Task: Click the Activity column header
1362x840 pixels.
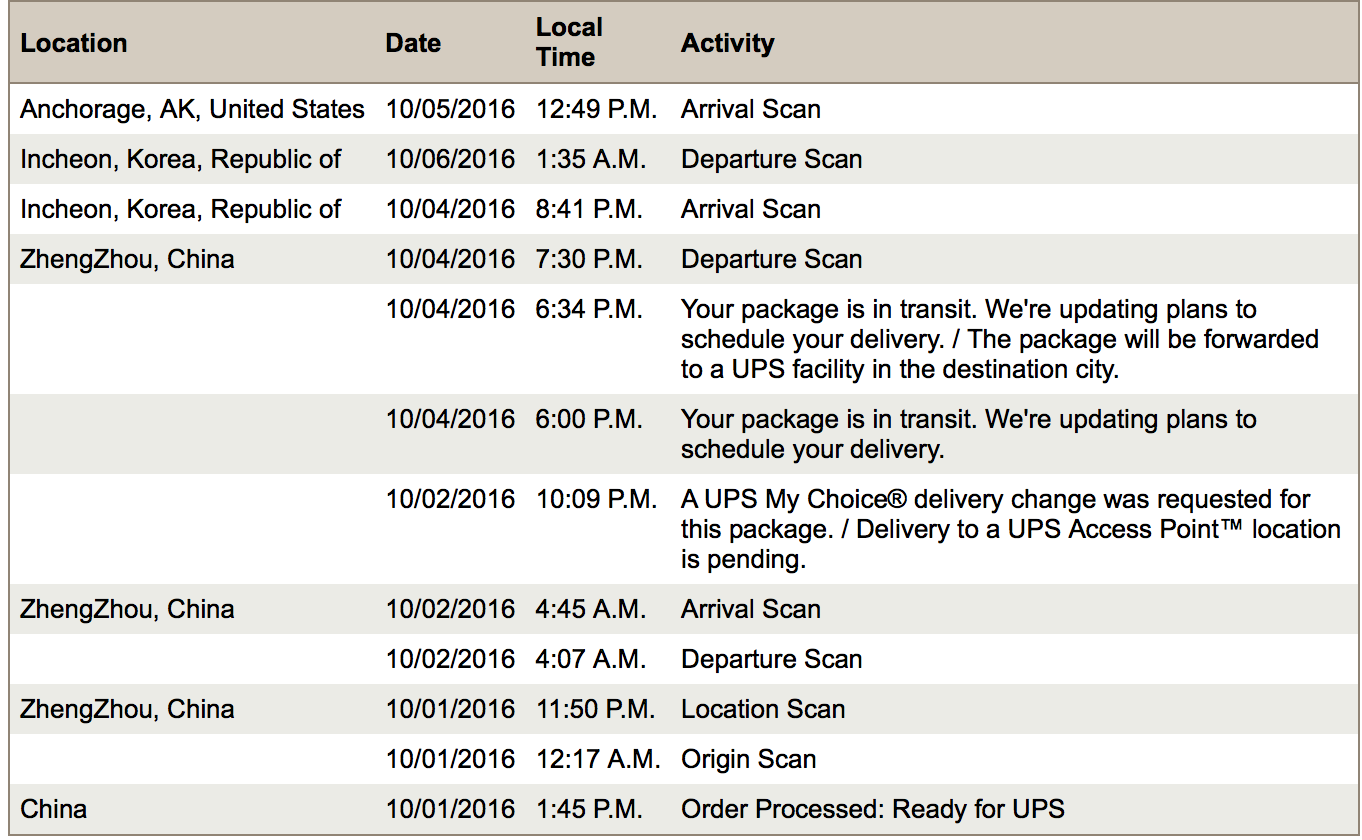Action: [727, 43]
